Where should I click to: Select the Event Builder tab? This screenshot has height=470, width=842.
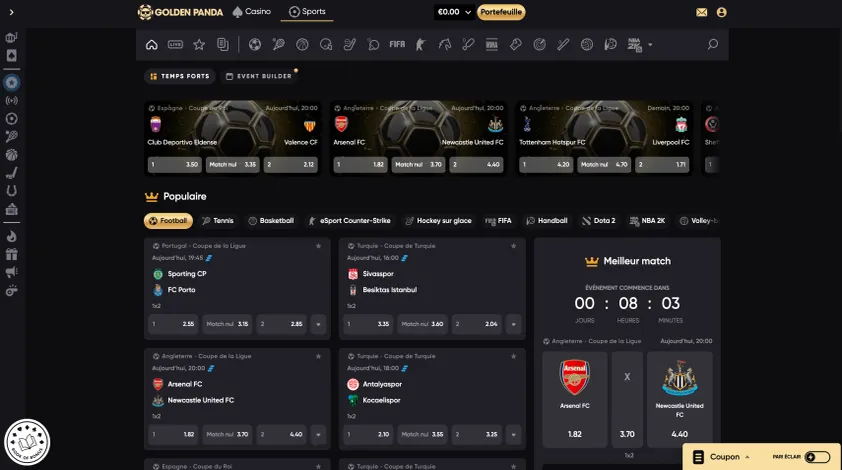click(259, 76)
